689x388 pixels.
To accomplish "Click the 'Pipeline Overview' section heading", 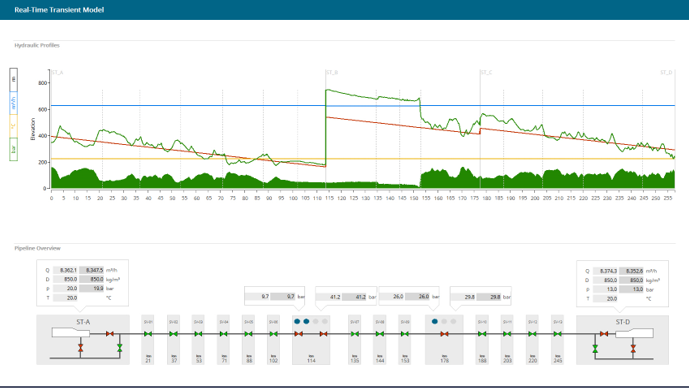I will 37,248.
